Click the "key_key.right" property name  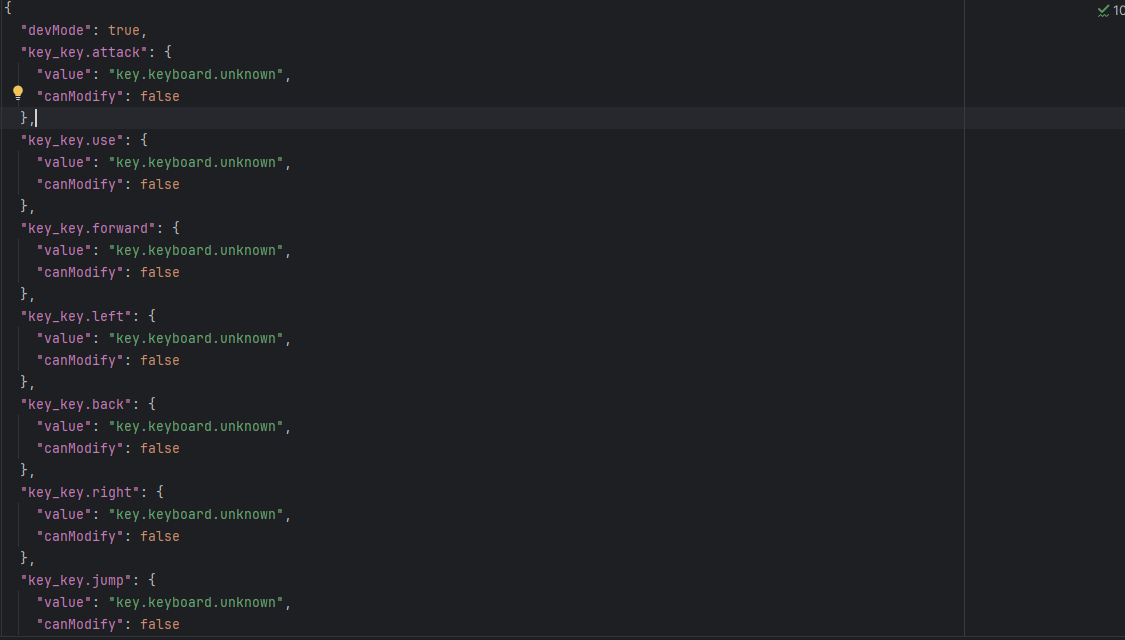pos(81,492)
